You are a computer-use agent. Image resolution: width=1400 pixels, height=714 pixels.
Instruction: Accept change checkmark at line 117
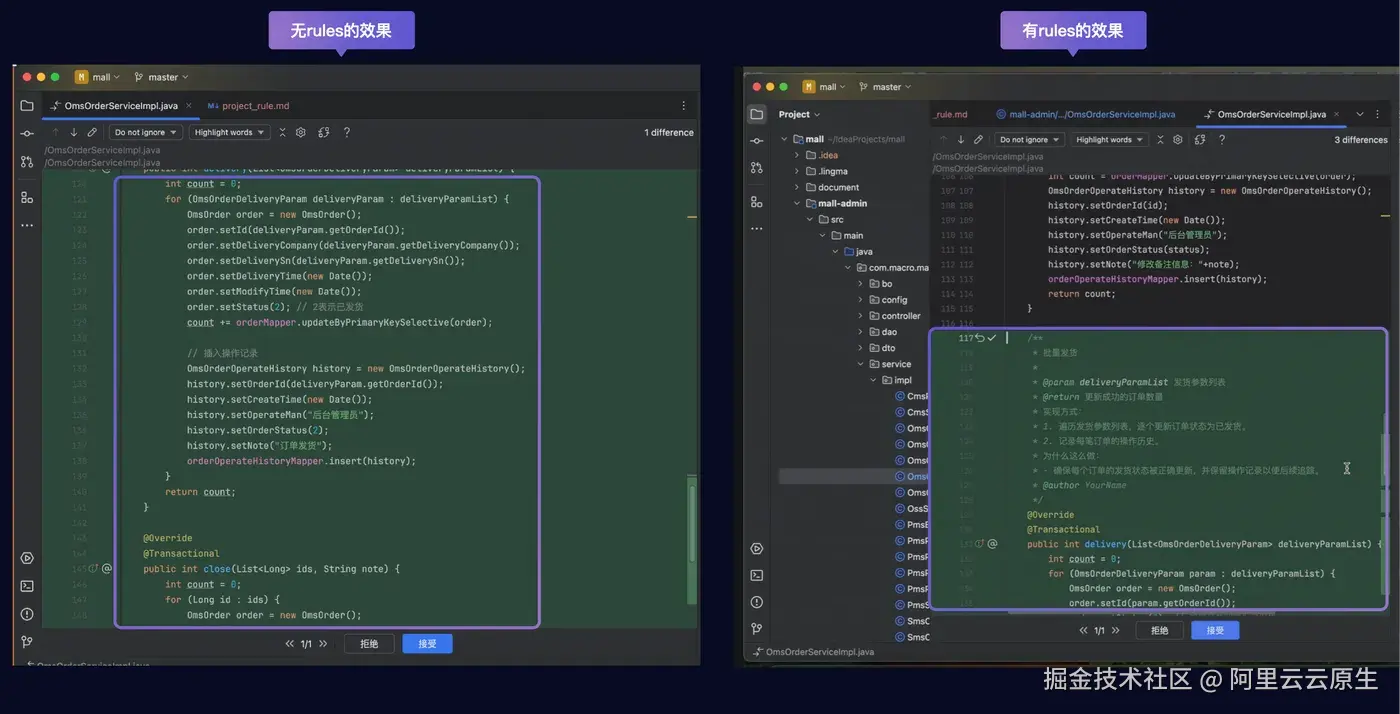tap(993, 338)
